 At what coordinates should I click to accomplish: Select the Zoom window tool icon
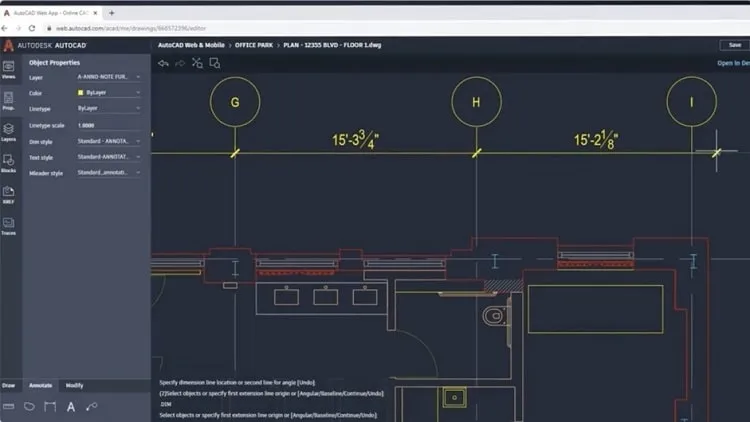point(215,63)
